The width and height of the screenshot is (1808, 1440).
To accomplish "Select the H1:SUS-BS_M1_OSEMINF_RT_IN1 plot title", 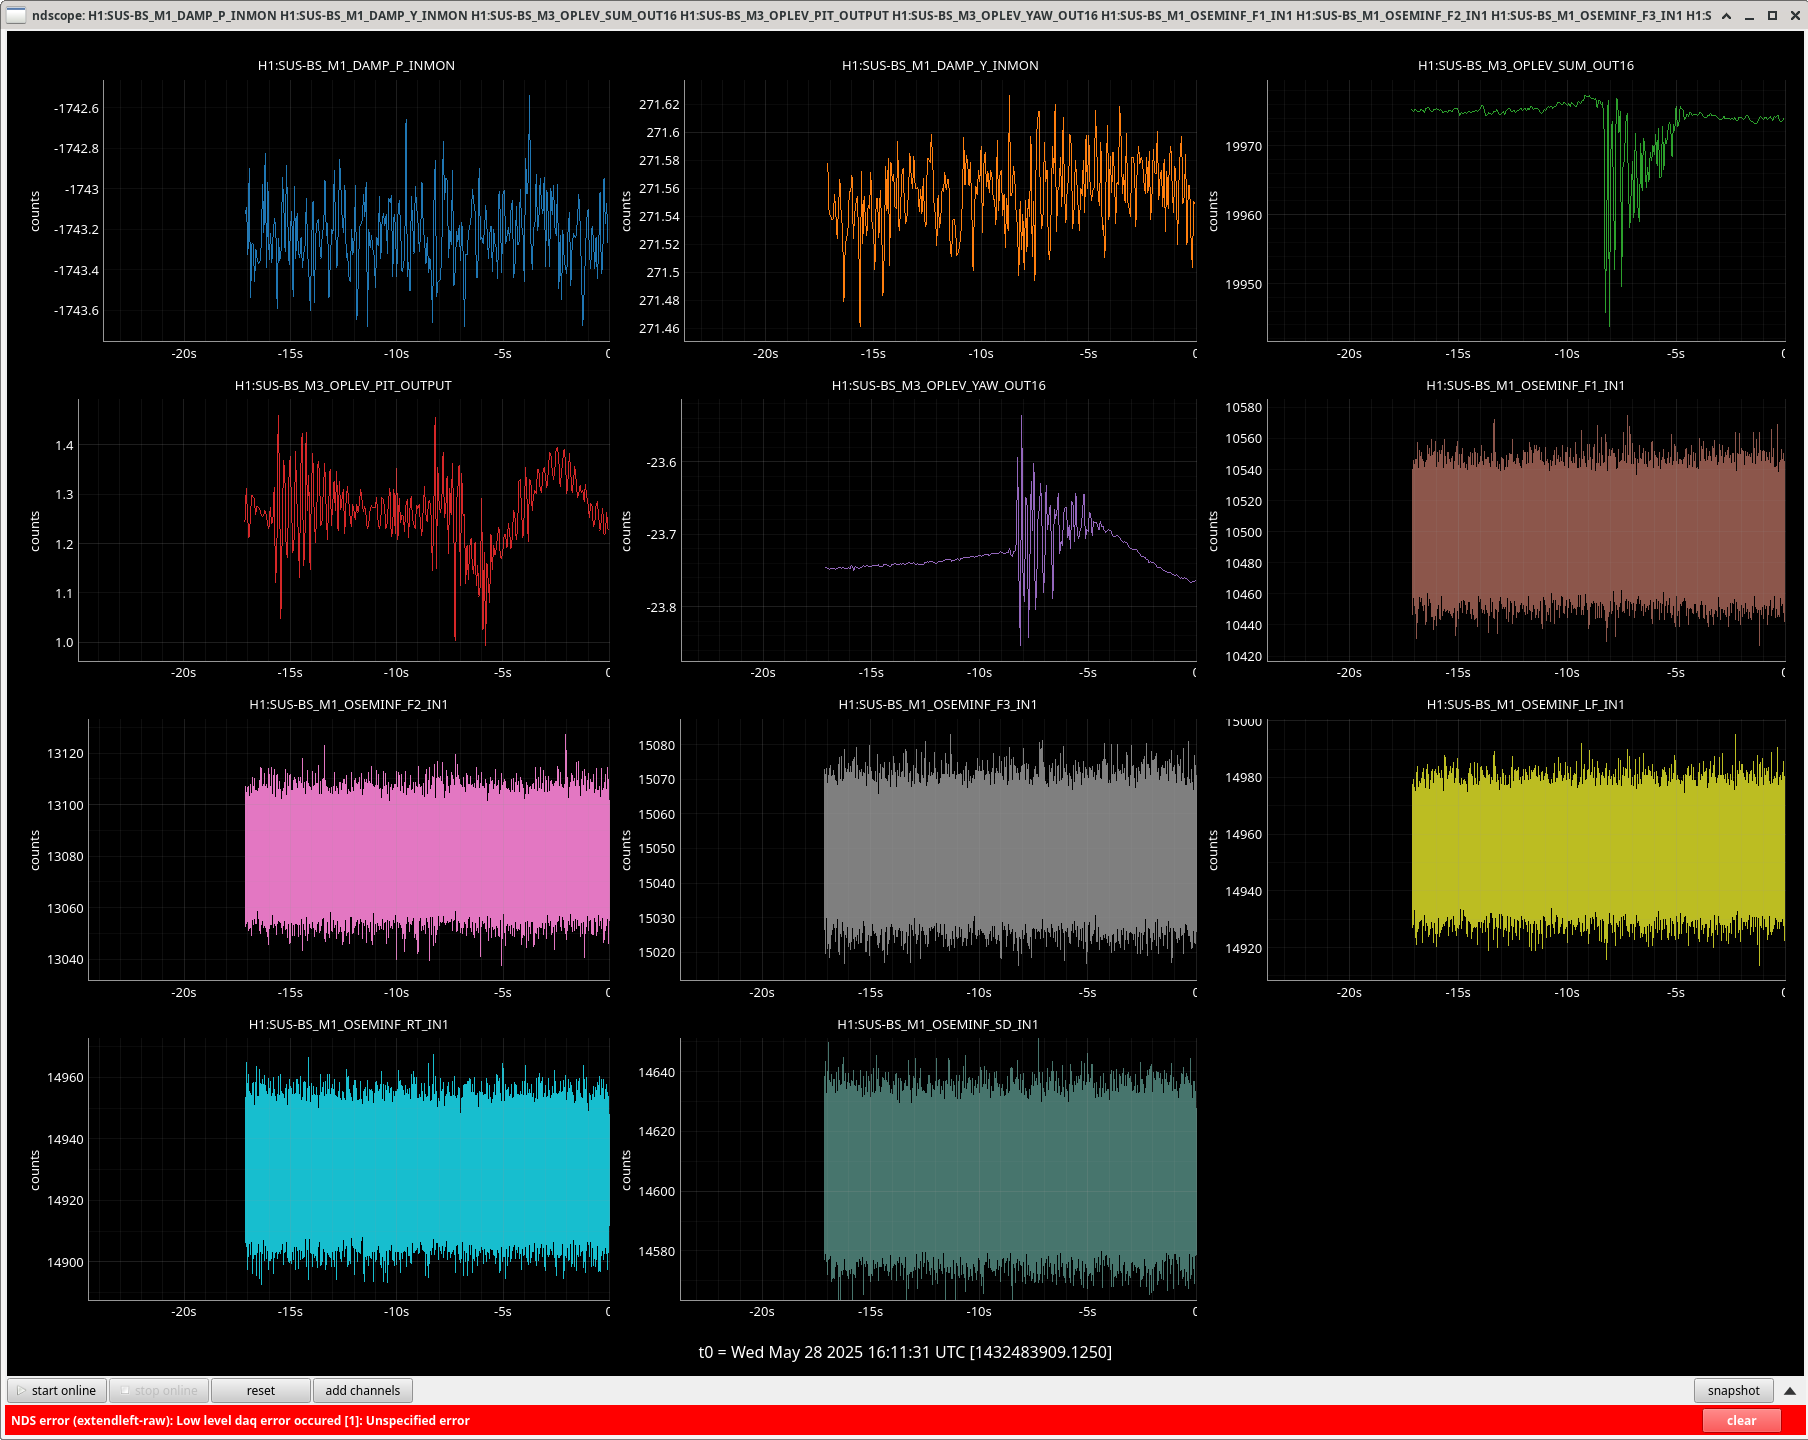I will click(x=349, y=1024).
